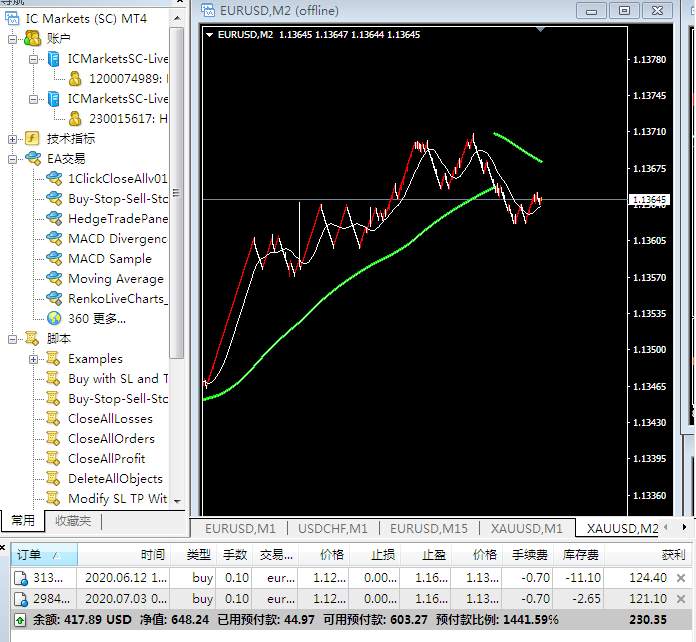Select the HedgeTradePanel EA icon
The image size is (696, 642).
(x=54, y=218)
